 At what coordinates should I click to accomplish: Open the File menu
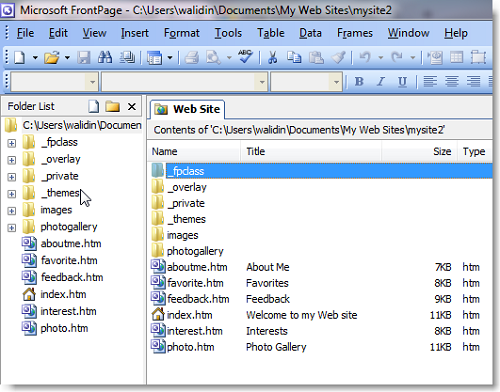(x=25, y=33)
